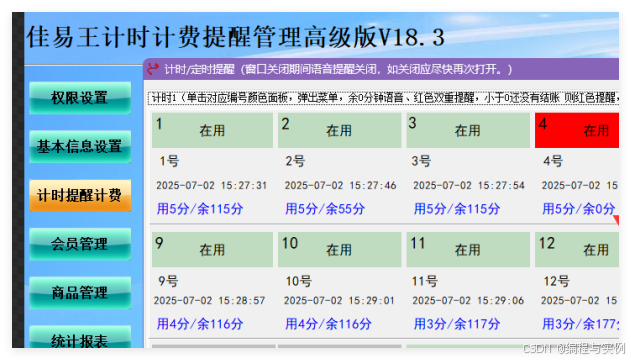Viewport: 631px width, 360px height.
Task: Click 用5分/余115分 under panel 3号
Action: click(x=457, y=209)
